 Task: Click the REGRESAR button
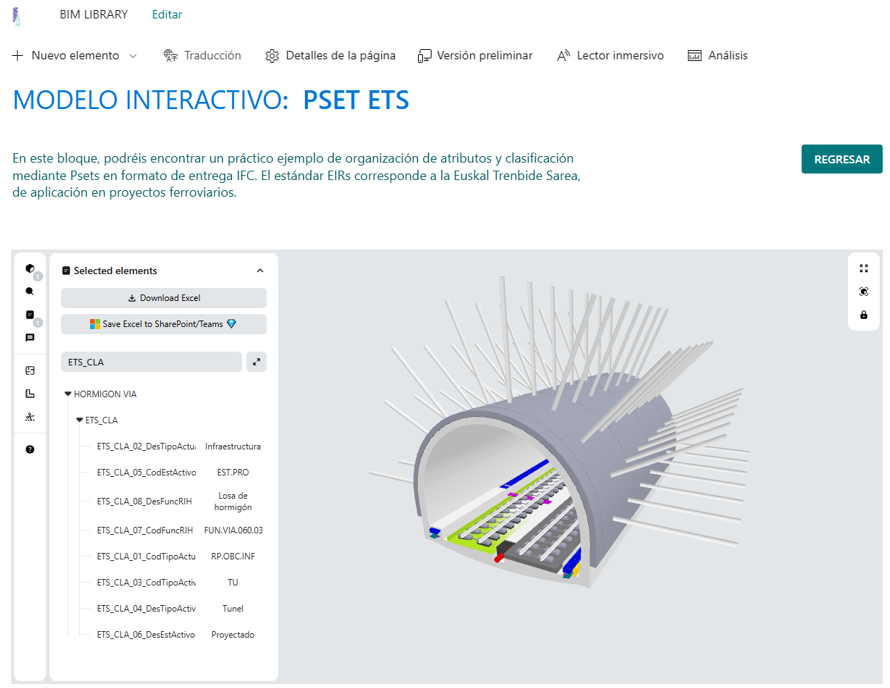tap(841, 159)
